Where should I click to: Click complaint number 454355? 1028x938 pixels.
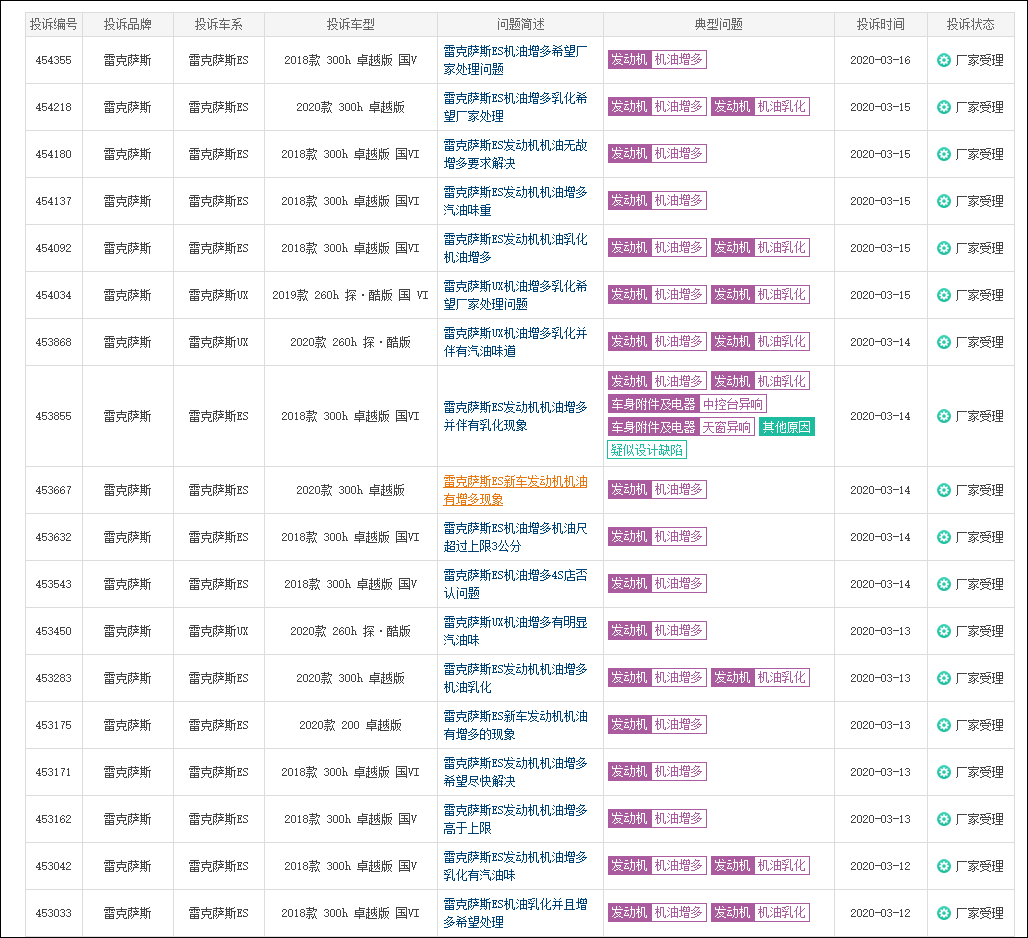[x=54, y=60]
